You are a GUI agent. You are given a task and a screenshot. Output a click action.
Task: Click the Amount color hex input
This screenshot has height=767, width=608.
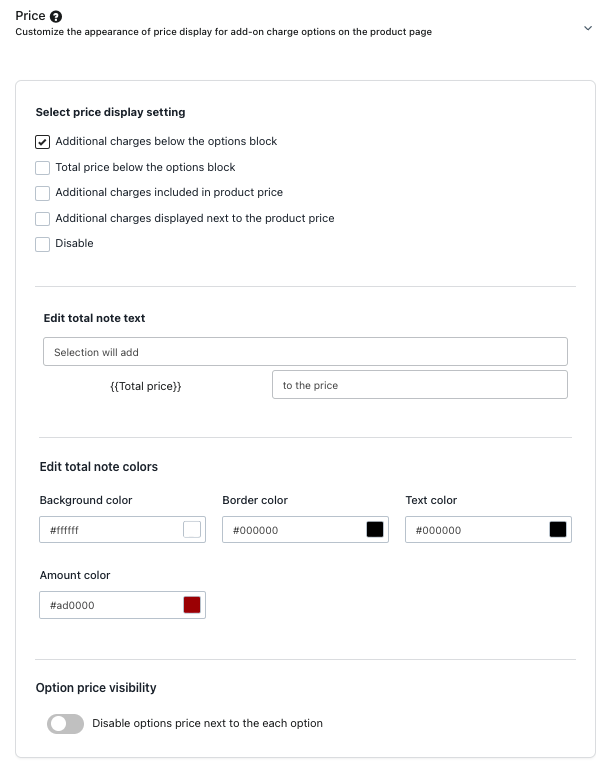[x=110, y=605]
